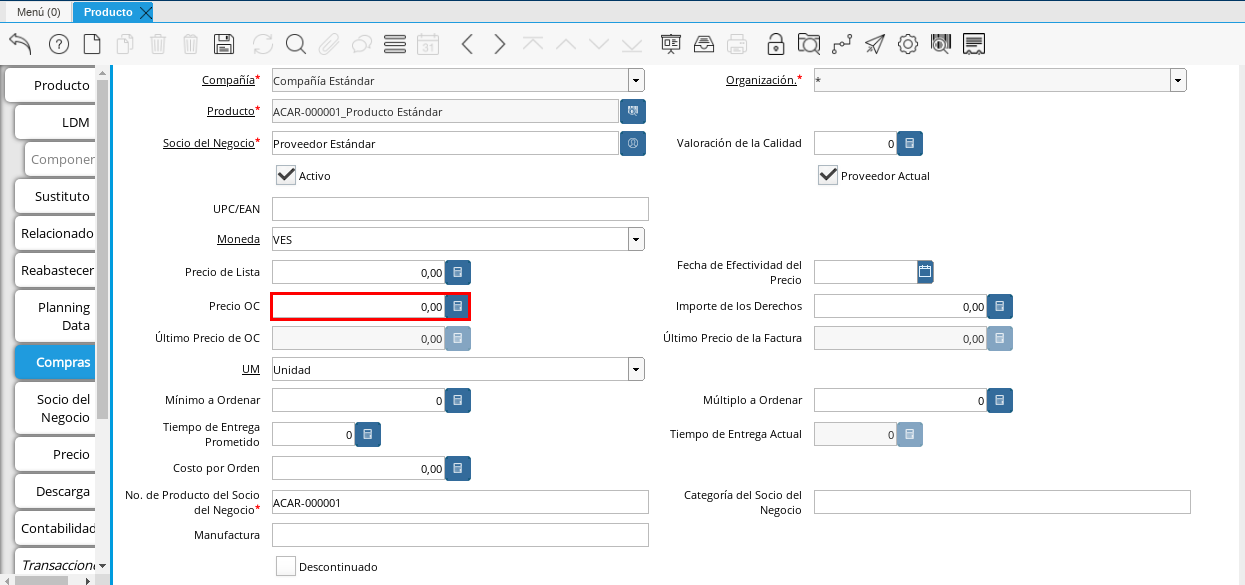The width and height of the screenshot is (1245, 585).
Task: Expand the Moneda dropdown
Action: (636, 240)
